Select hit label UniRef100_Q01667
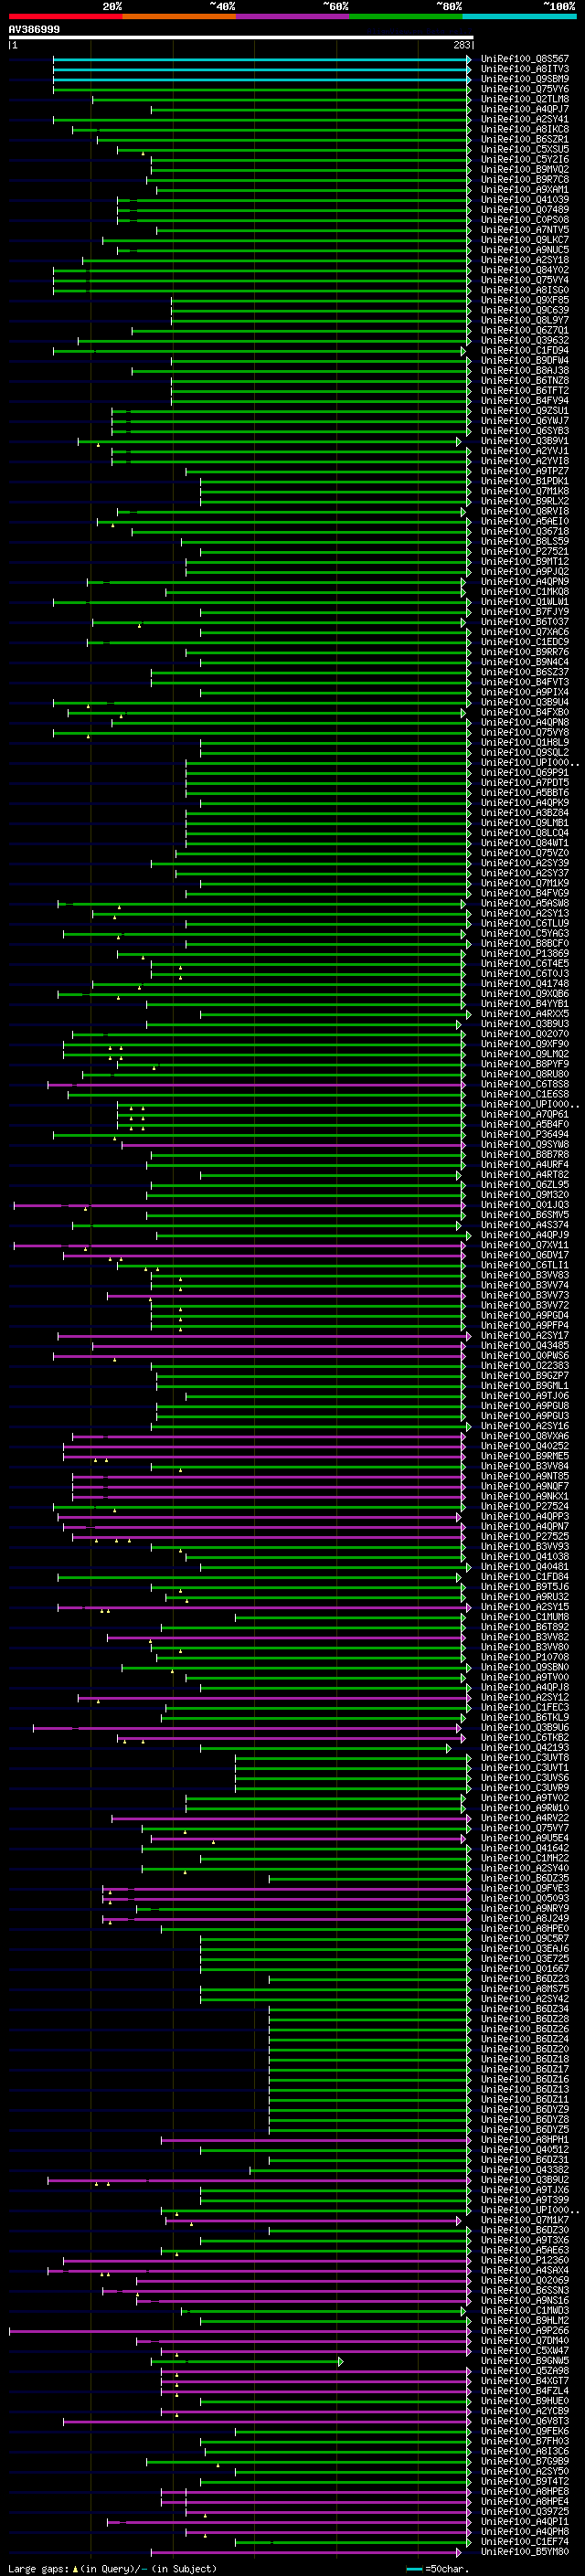 525,1968
